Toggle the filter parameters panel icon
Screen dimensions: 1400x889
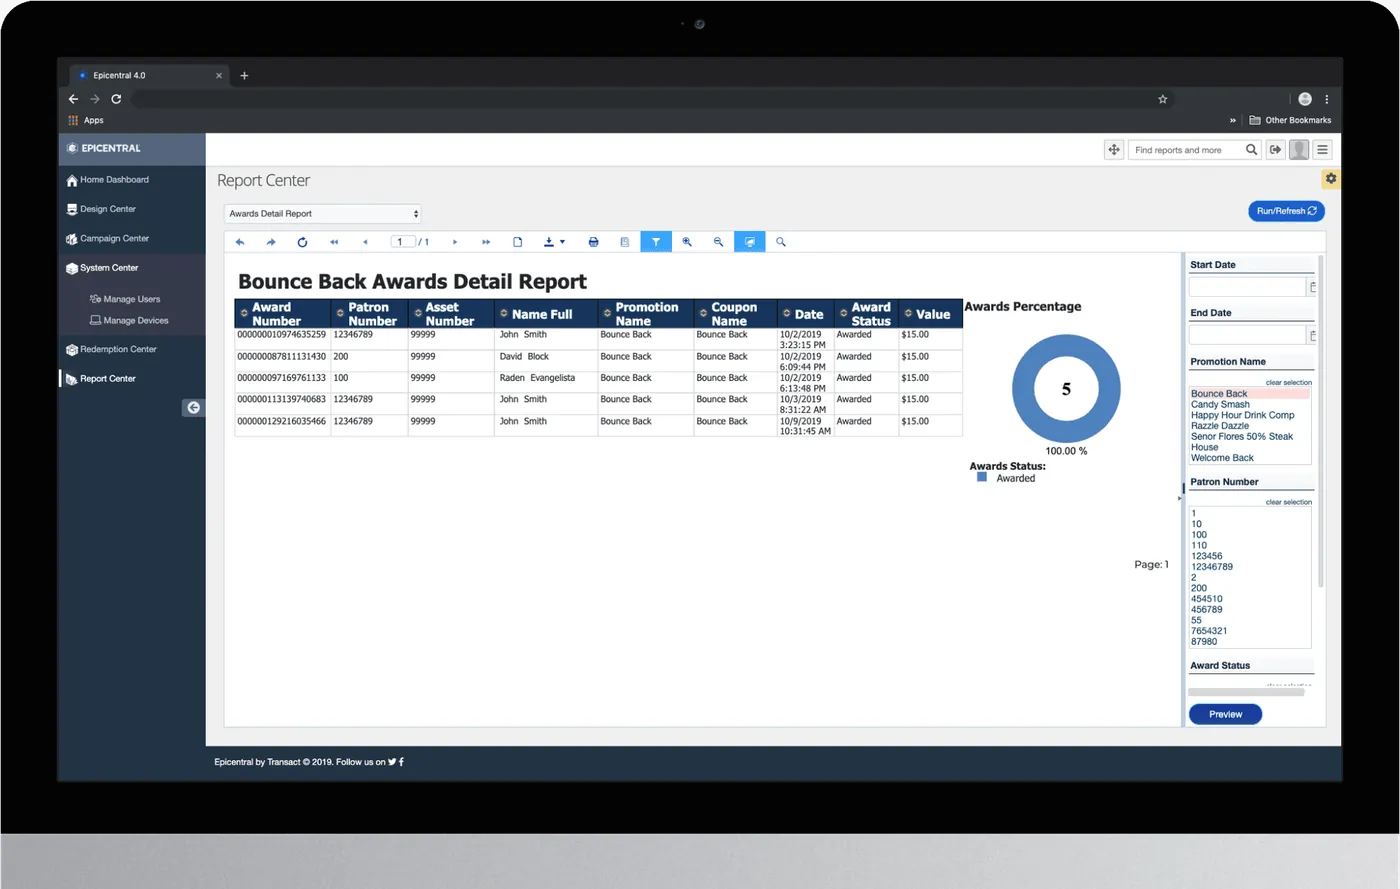656,242
